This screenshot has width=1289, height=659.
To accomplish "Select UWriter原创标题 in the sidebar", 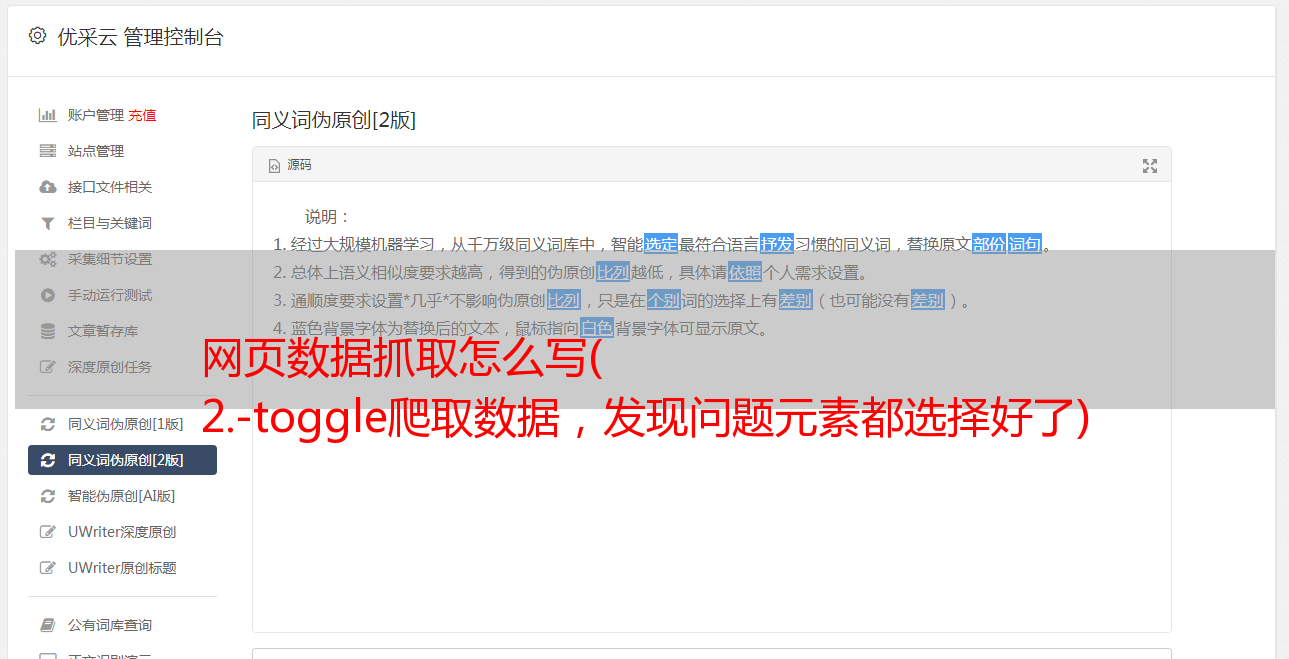I will click(122, 568).
